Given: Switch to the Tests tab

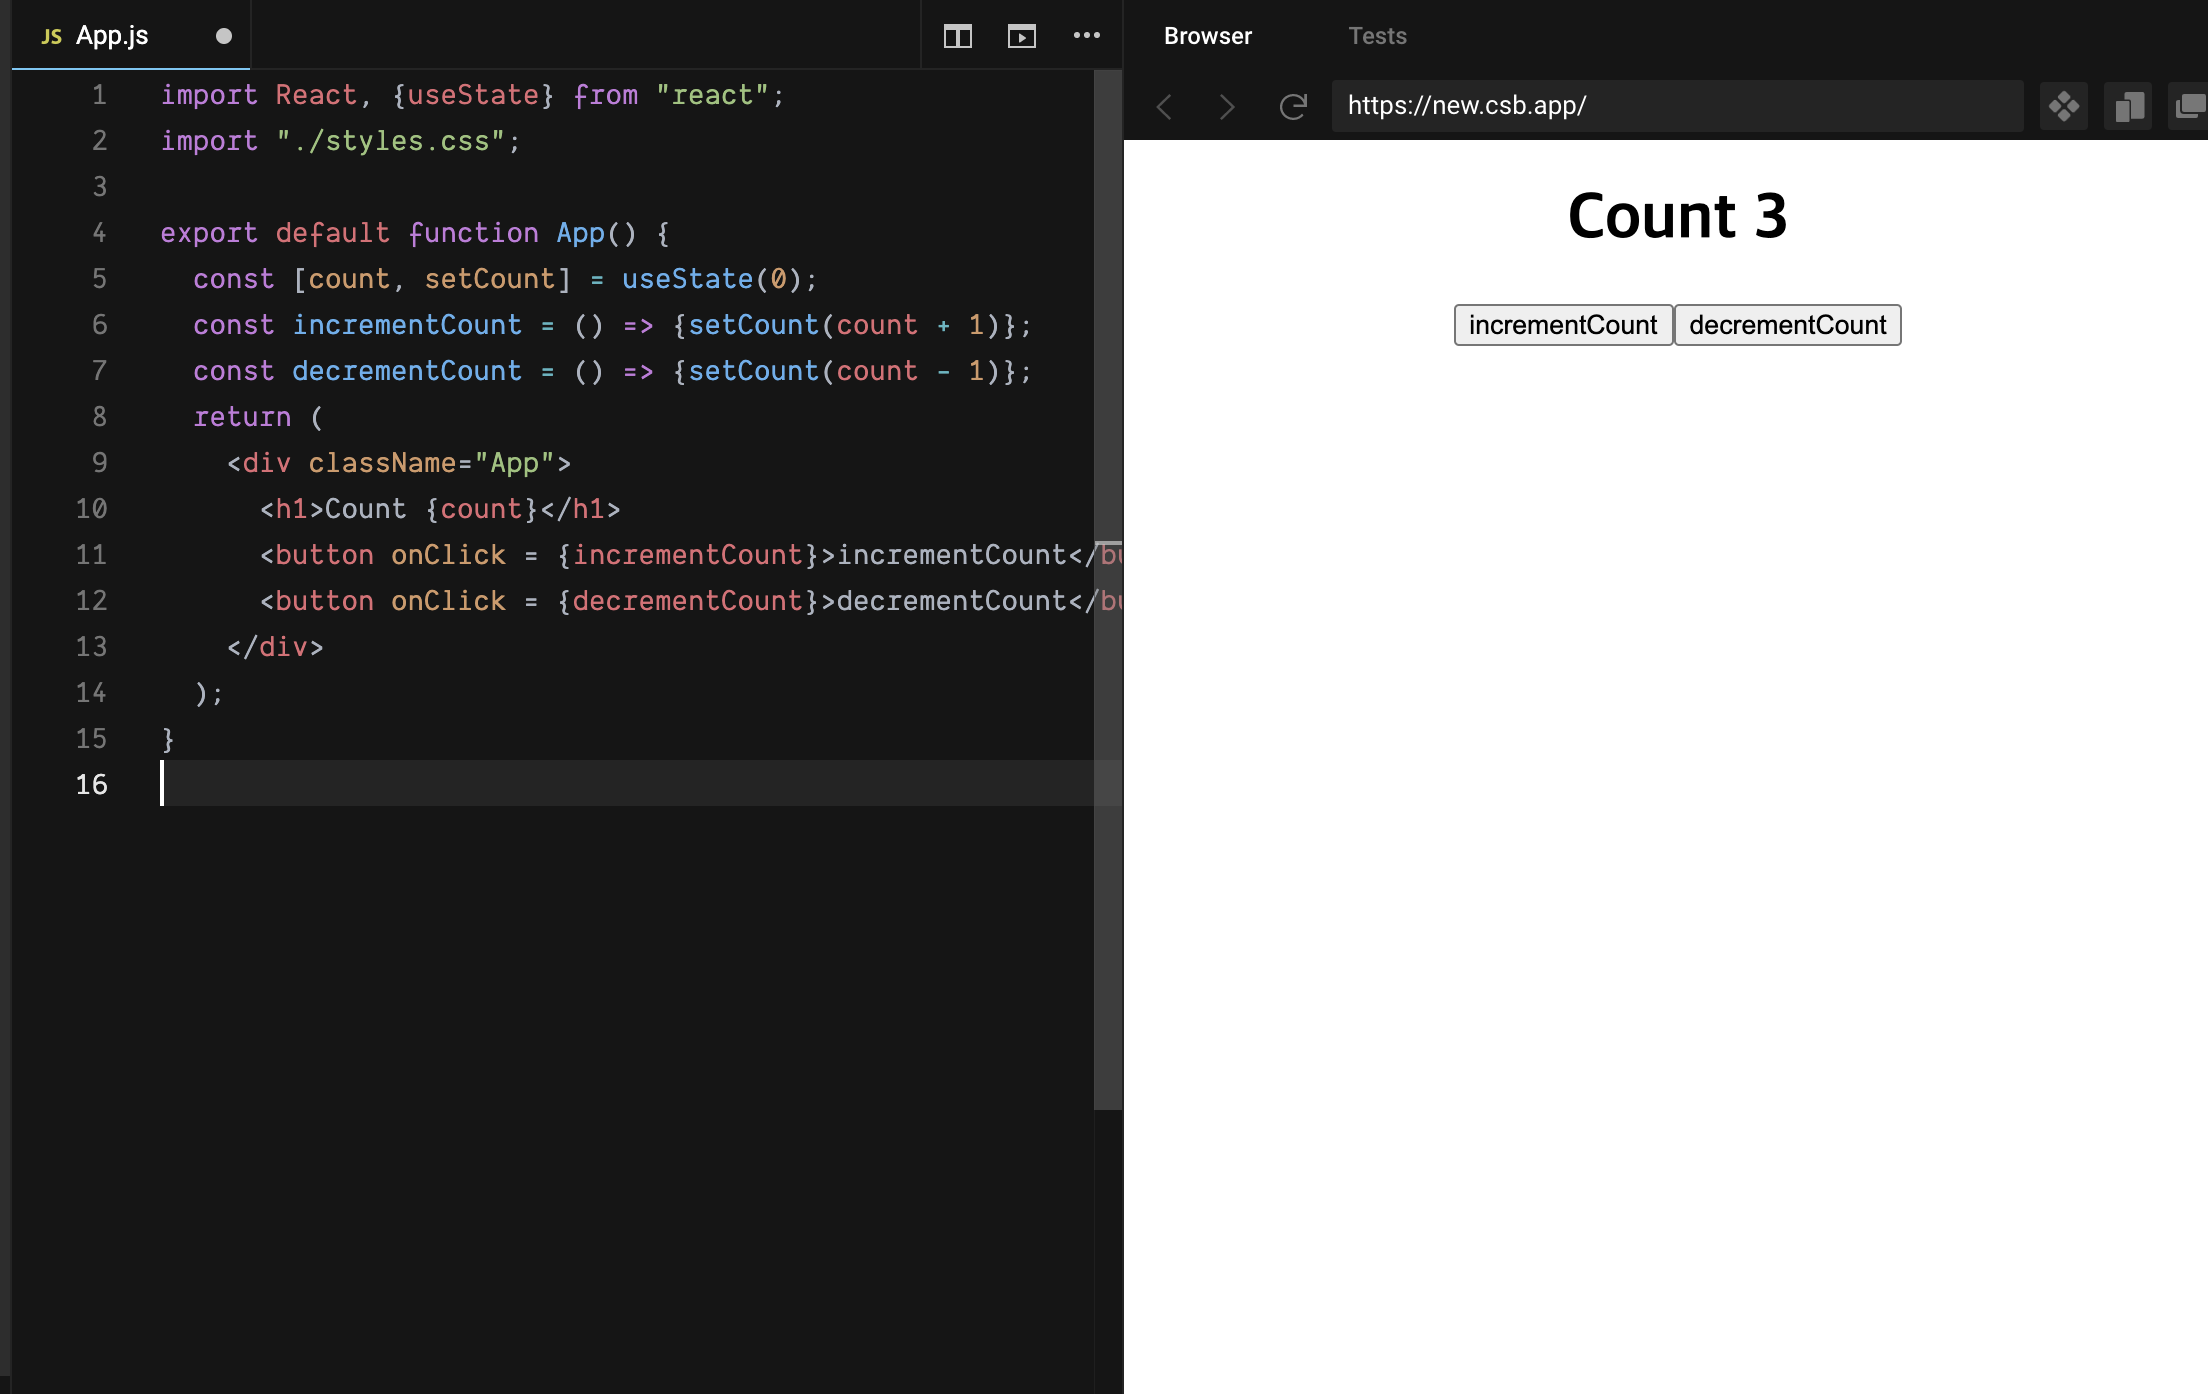Looking at the screenshot, I should pyautogui.click(x=1377, y=36).
